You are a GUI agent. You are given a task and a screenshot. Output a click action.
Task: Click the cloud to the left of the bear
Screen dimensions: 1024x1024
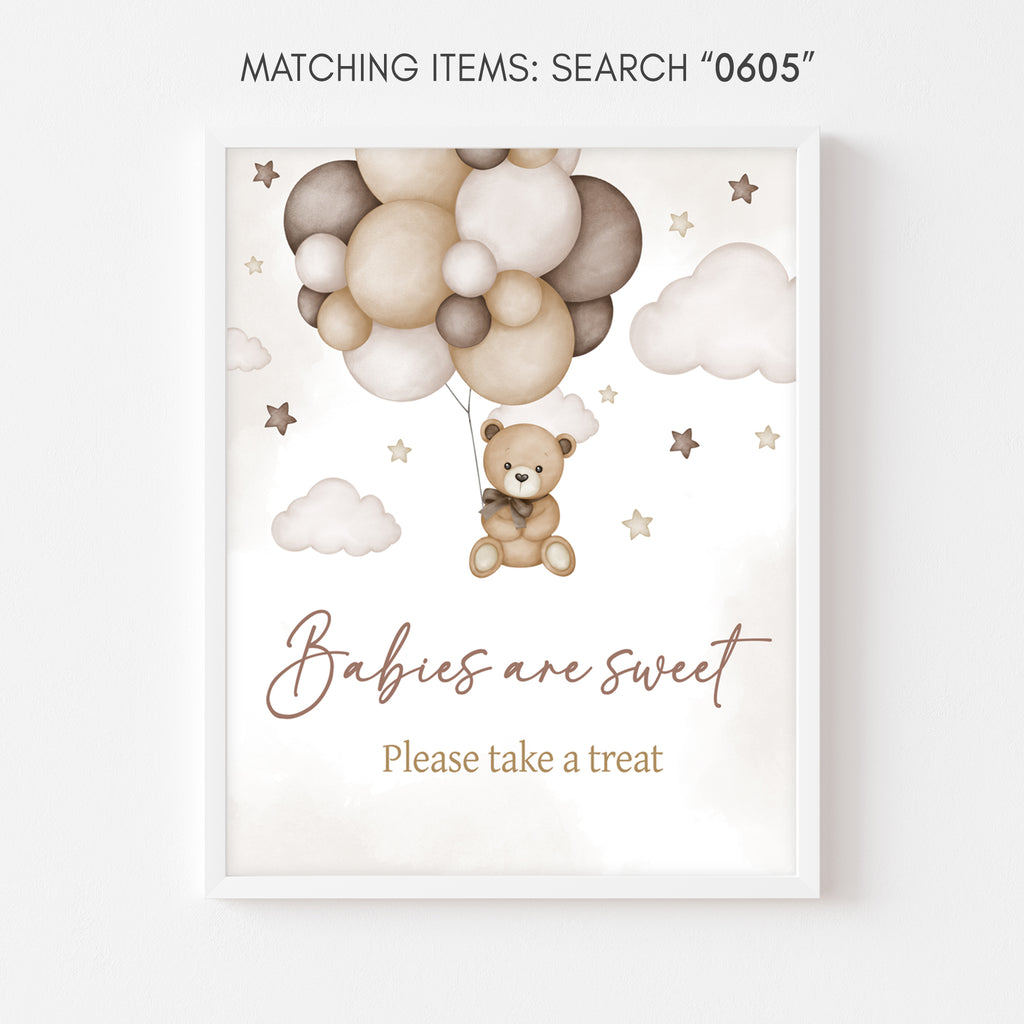tap(336, 517)
